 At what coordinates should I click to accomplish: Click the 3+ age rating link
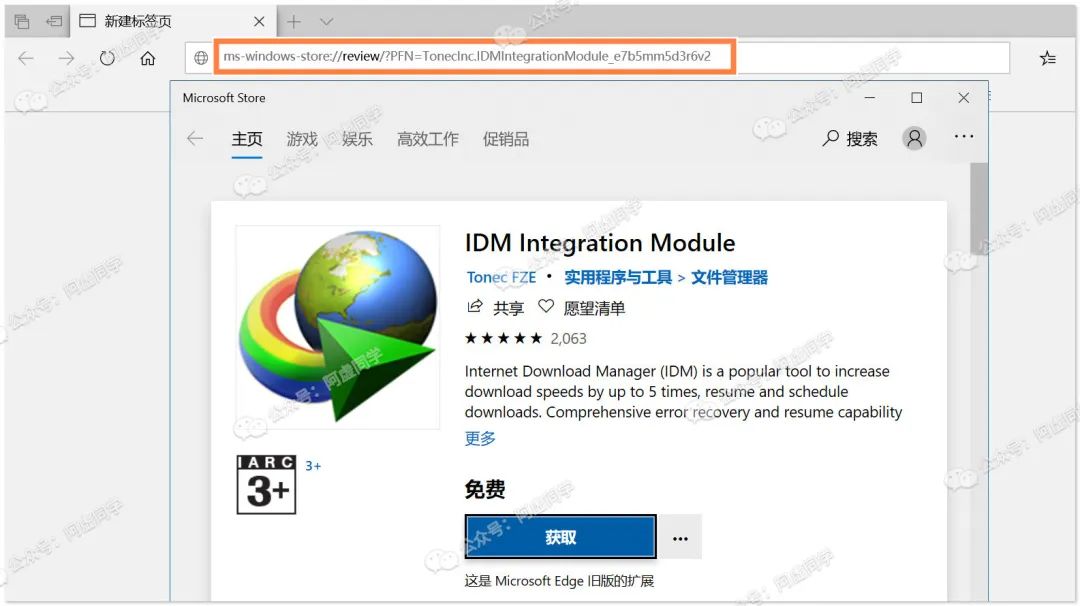point(313,466)
